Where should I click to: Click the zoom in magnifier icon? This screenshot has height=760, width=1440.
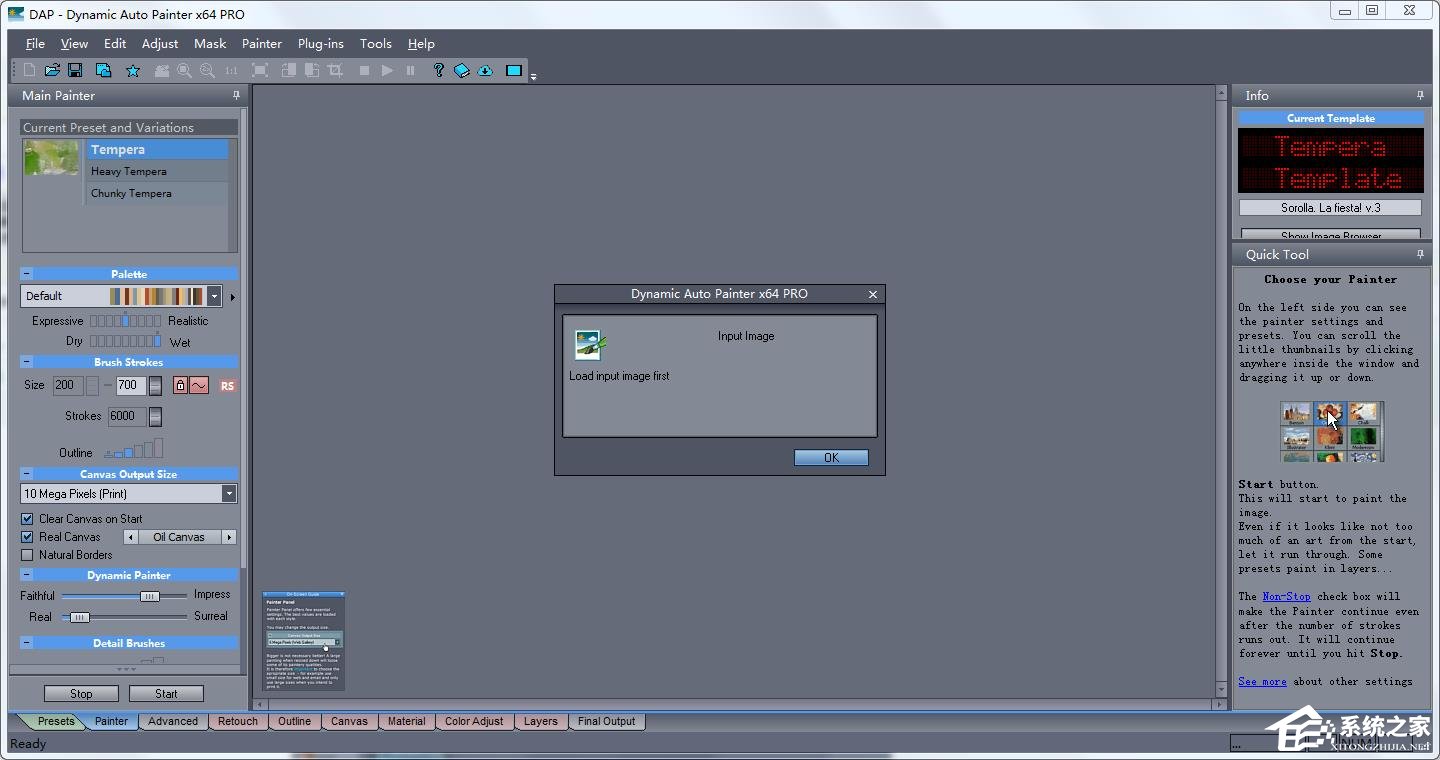click(x=185, y=70)
